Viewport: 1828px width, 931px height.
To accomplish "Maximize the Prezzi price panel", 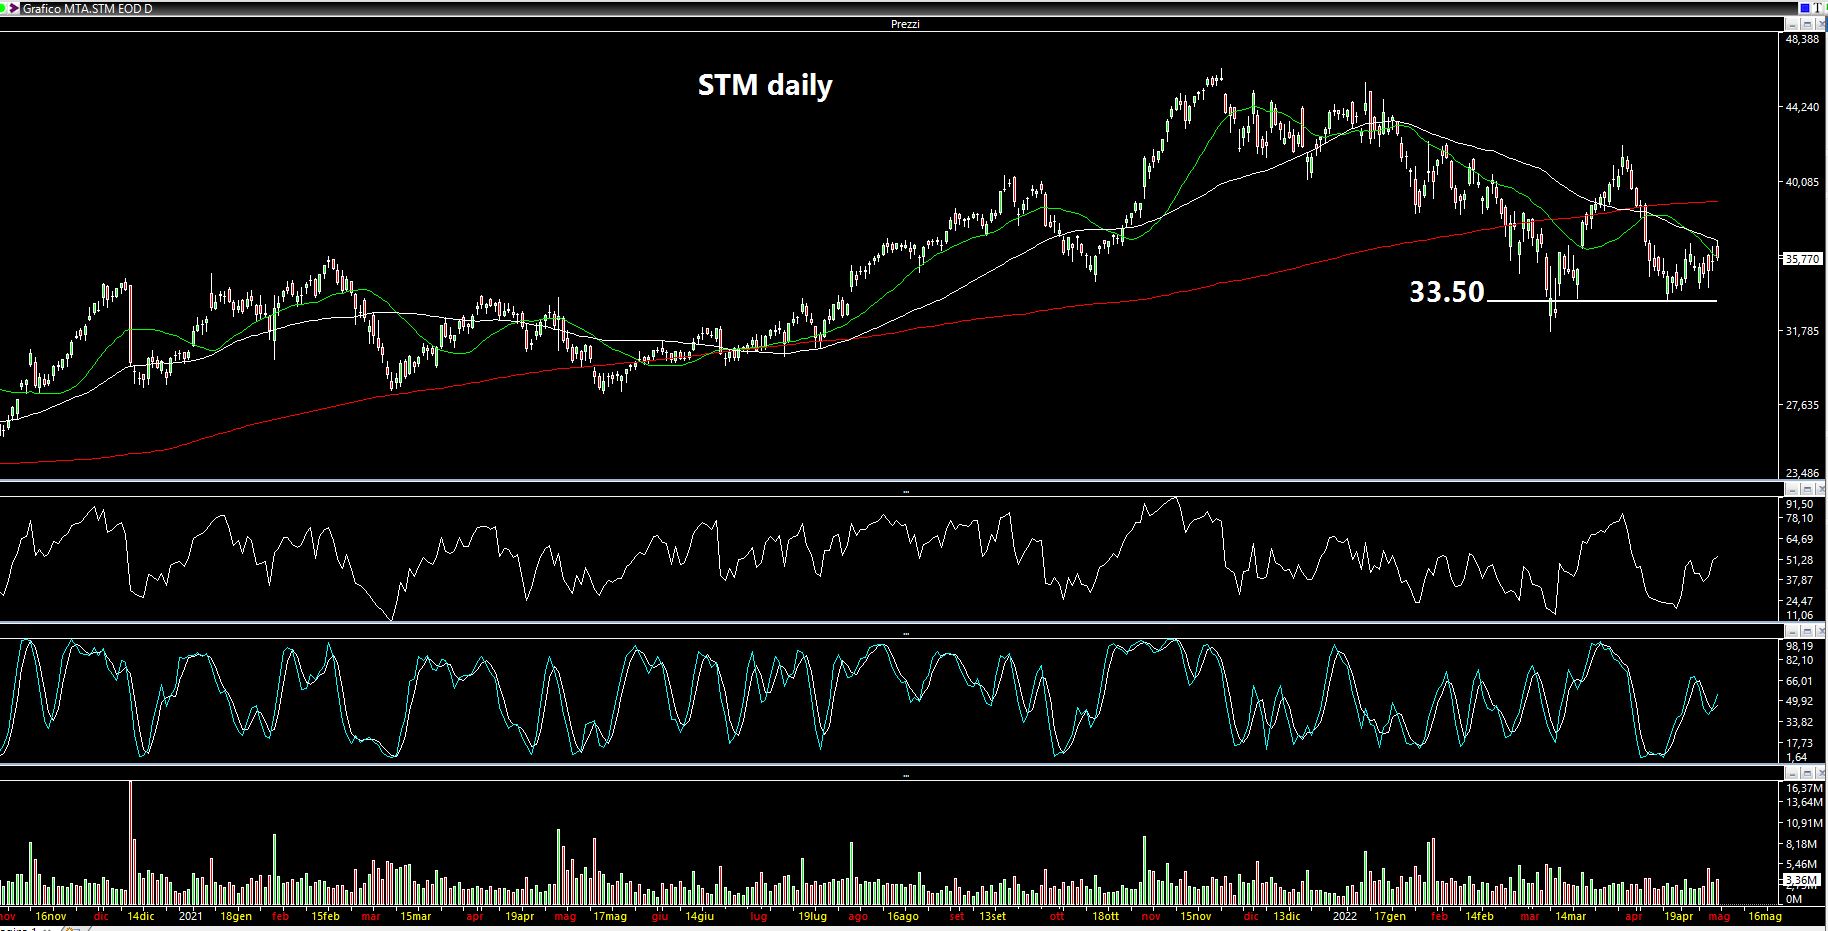I will [x=1807, y=24].
